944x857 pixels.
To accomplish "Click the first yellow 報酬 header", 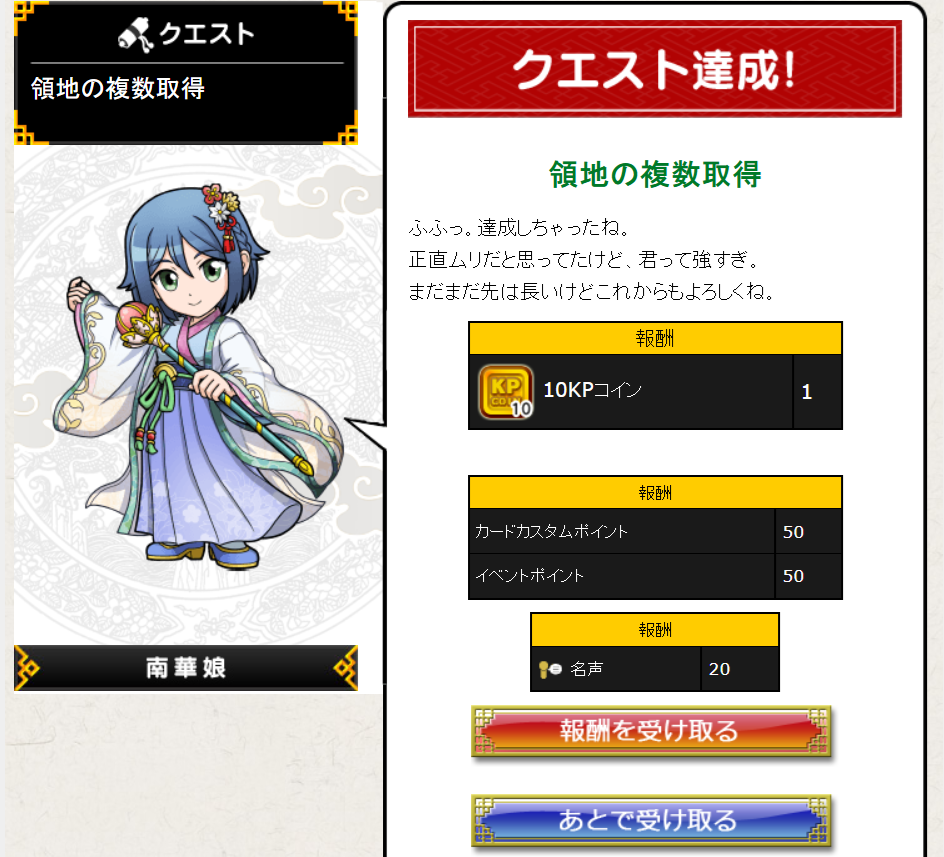I will tap(655, 338).
